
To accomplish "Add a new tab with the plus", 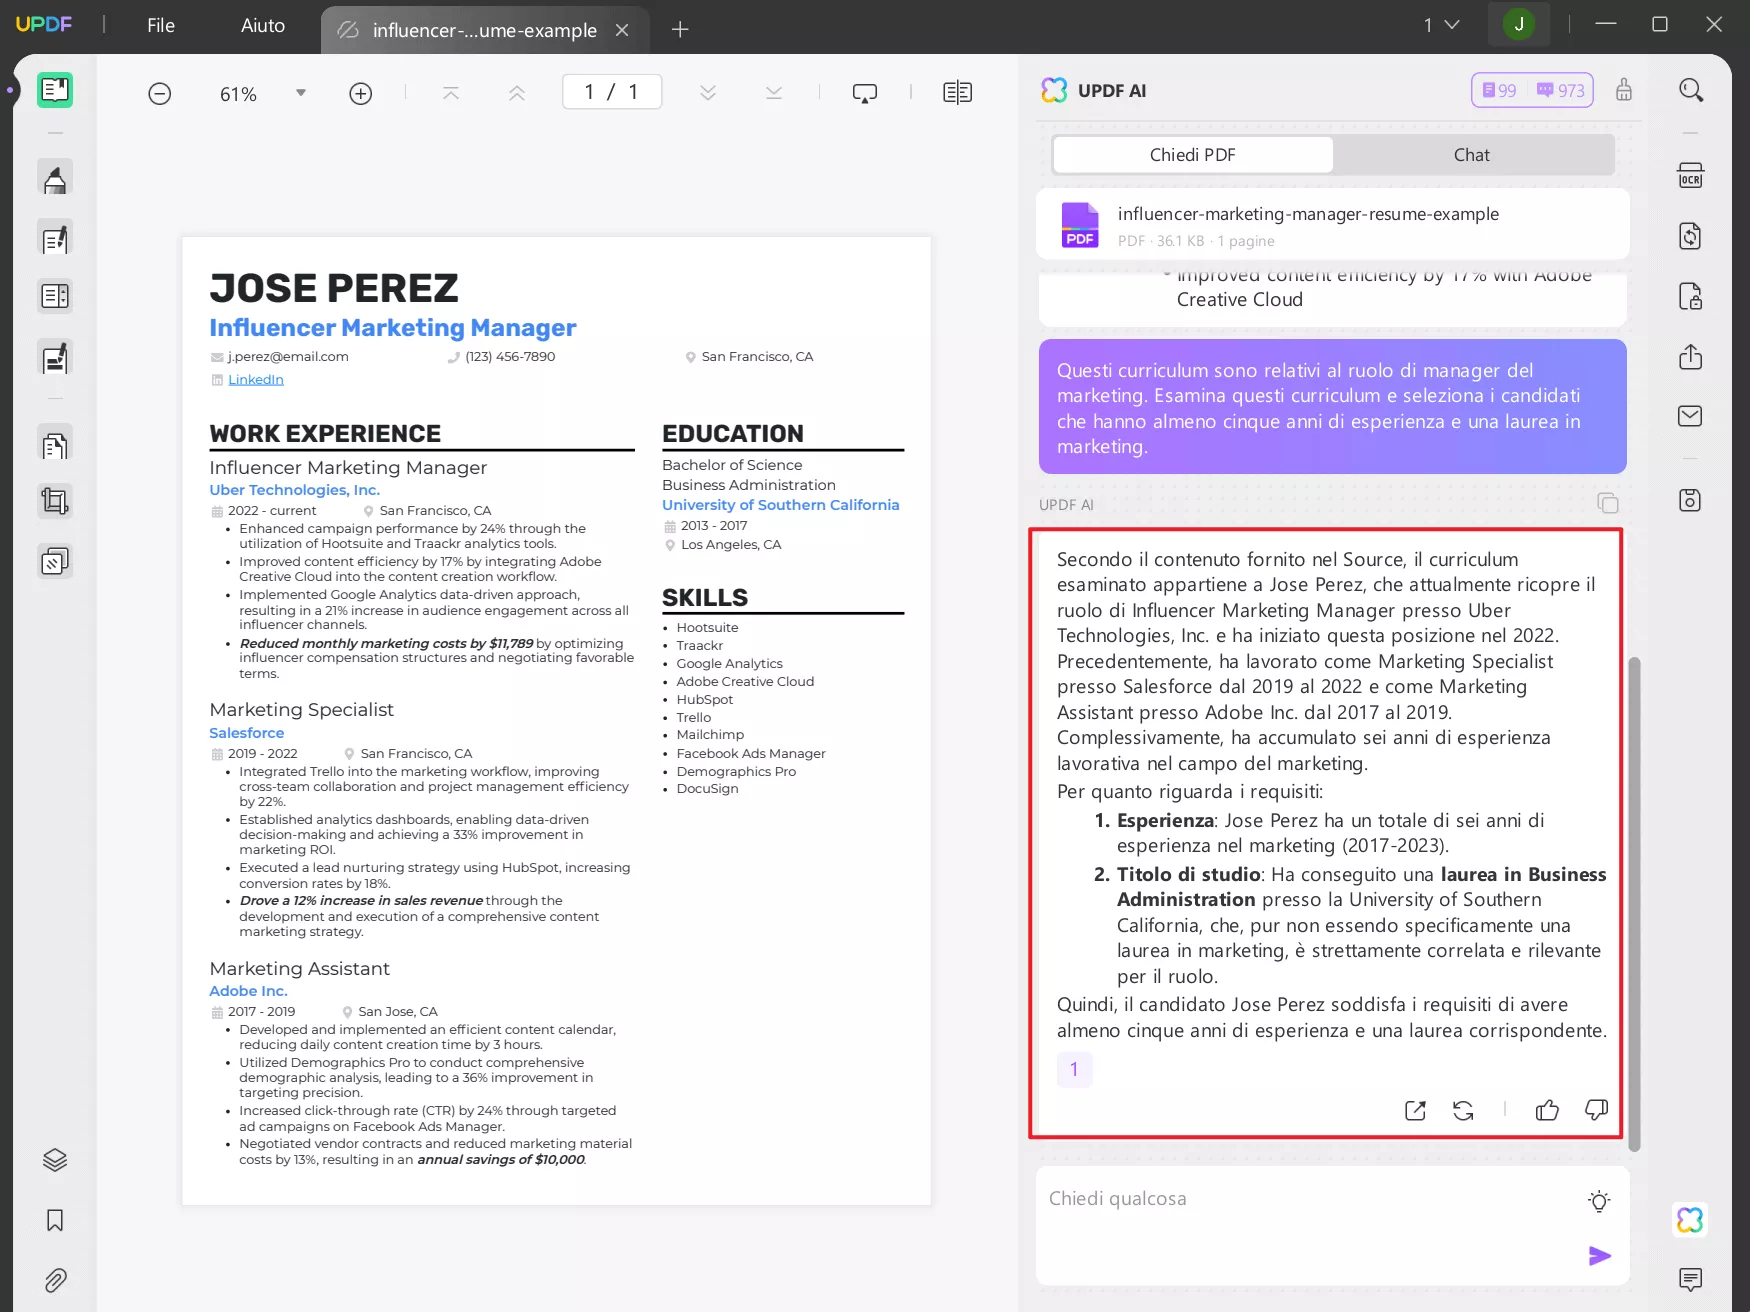I will coord(680,30).
